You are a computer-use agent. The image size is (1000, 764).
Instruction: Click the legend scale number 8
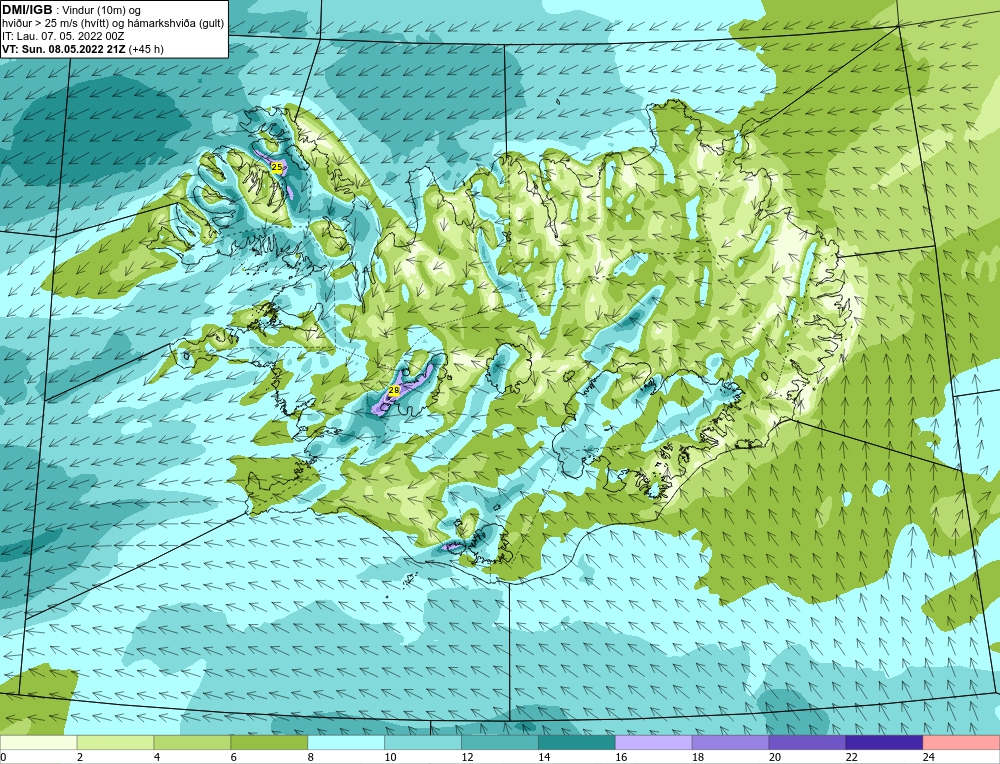(x=311, y=757)
